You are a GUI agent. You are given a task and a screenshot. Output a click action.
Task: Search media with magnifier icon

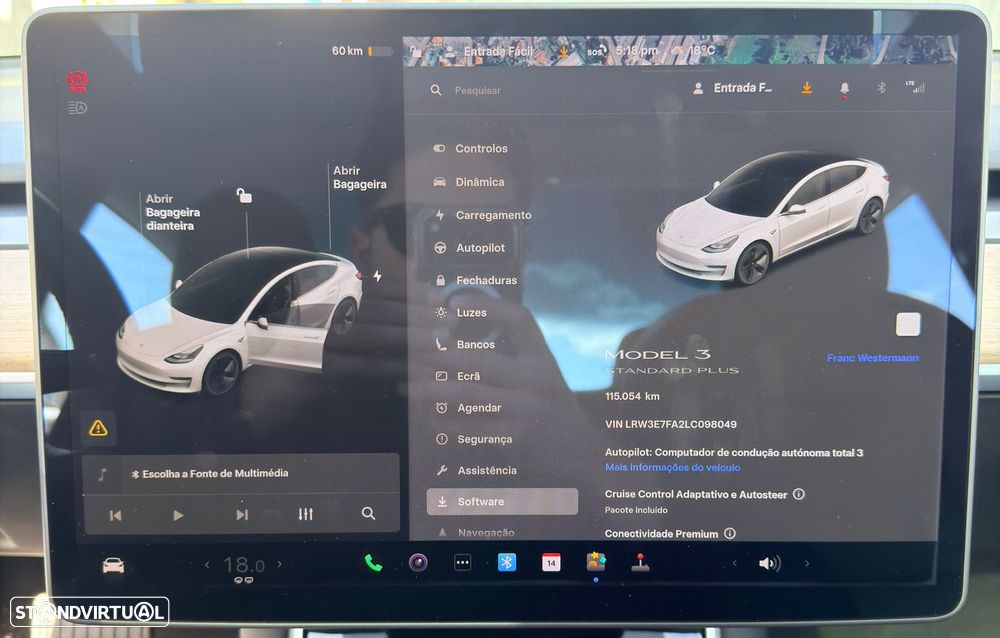pos(368,513)
